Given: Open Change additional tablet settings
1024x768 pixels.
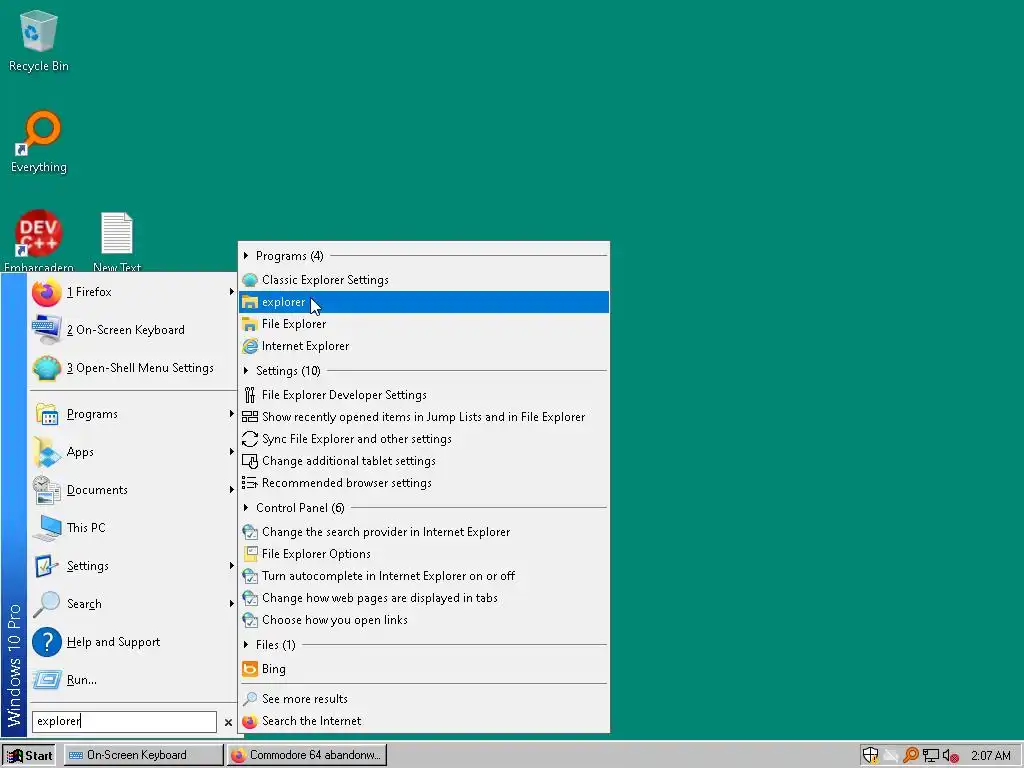Looking at the screenshot, I should pyautogui.click(x=424, y=461).
